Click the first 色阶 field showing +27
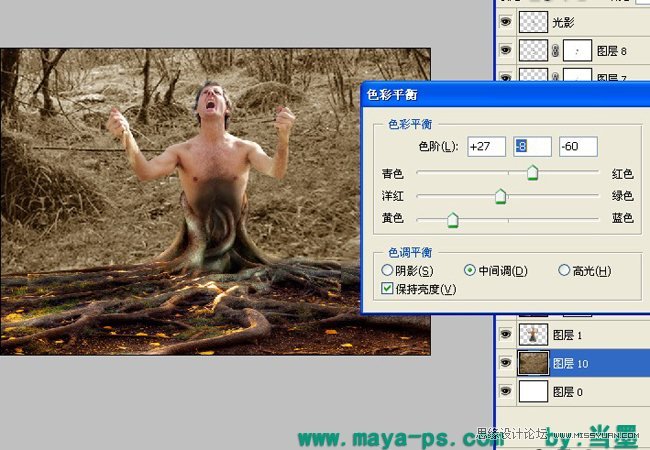The height and width of the screenshot is (450, 650). click(x=486, y=147)
